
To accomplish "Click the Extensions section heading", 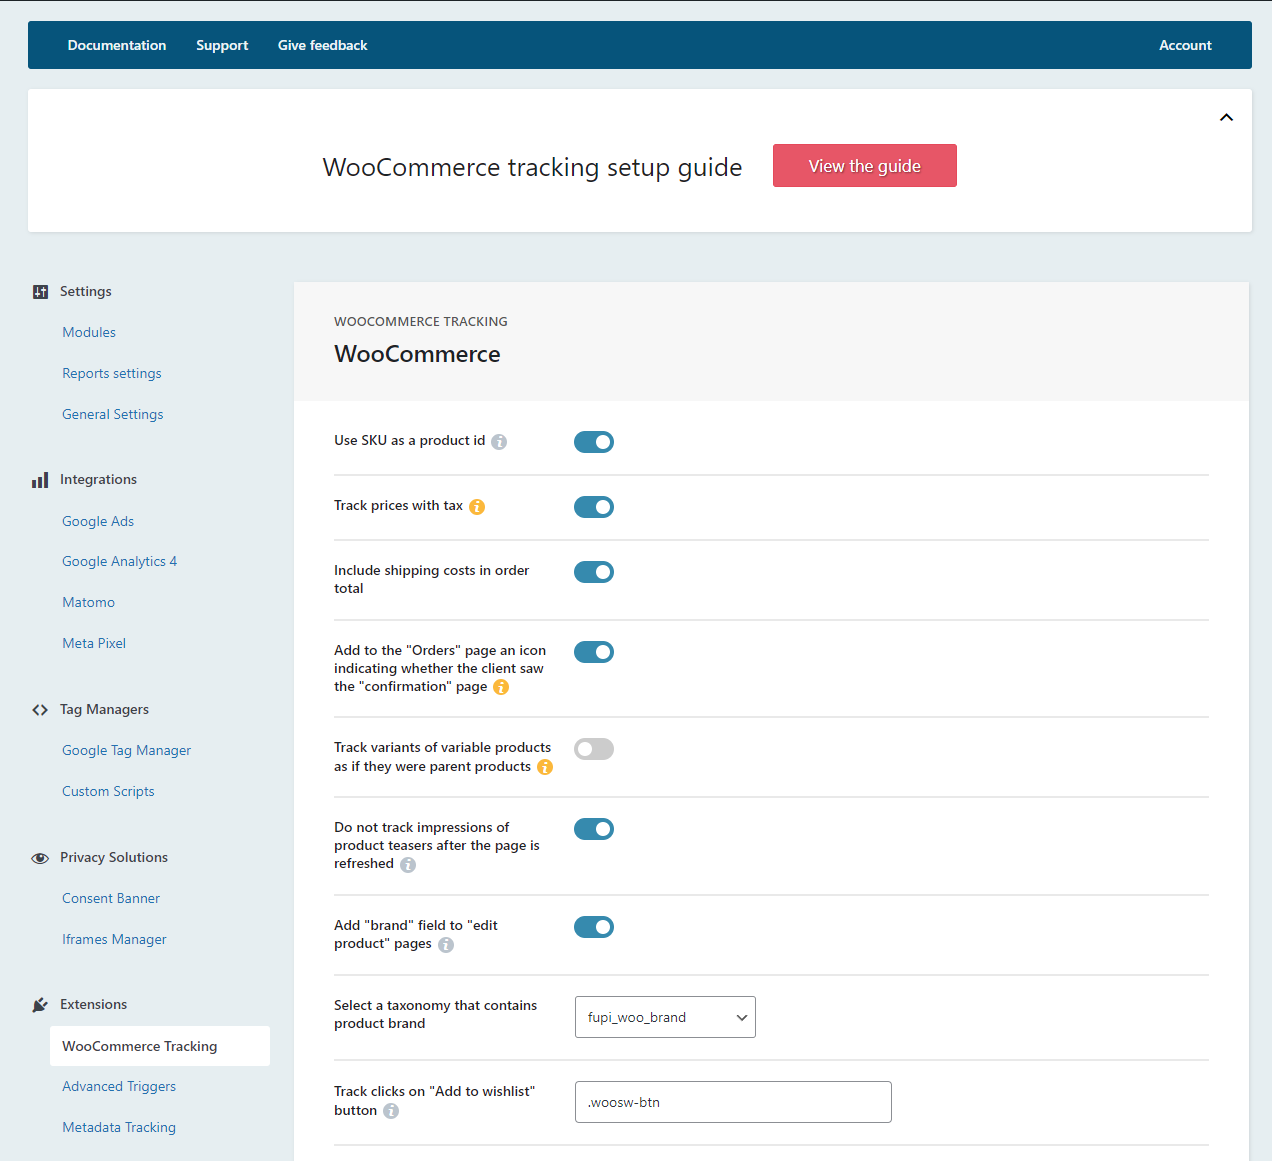I will tap(94, 1004).
